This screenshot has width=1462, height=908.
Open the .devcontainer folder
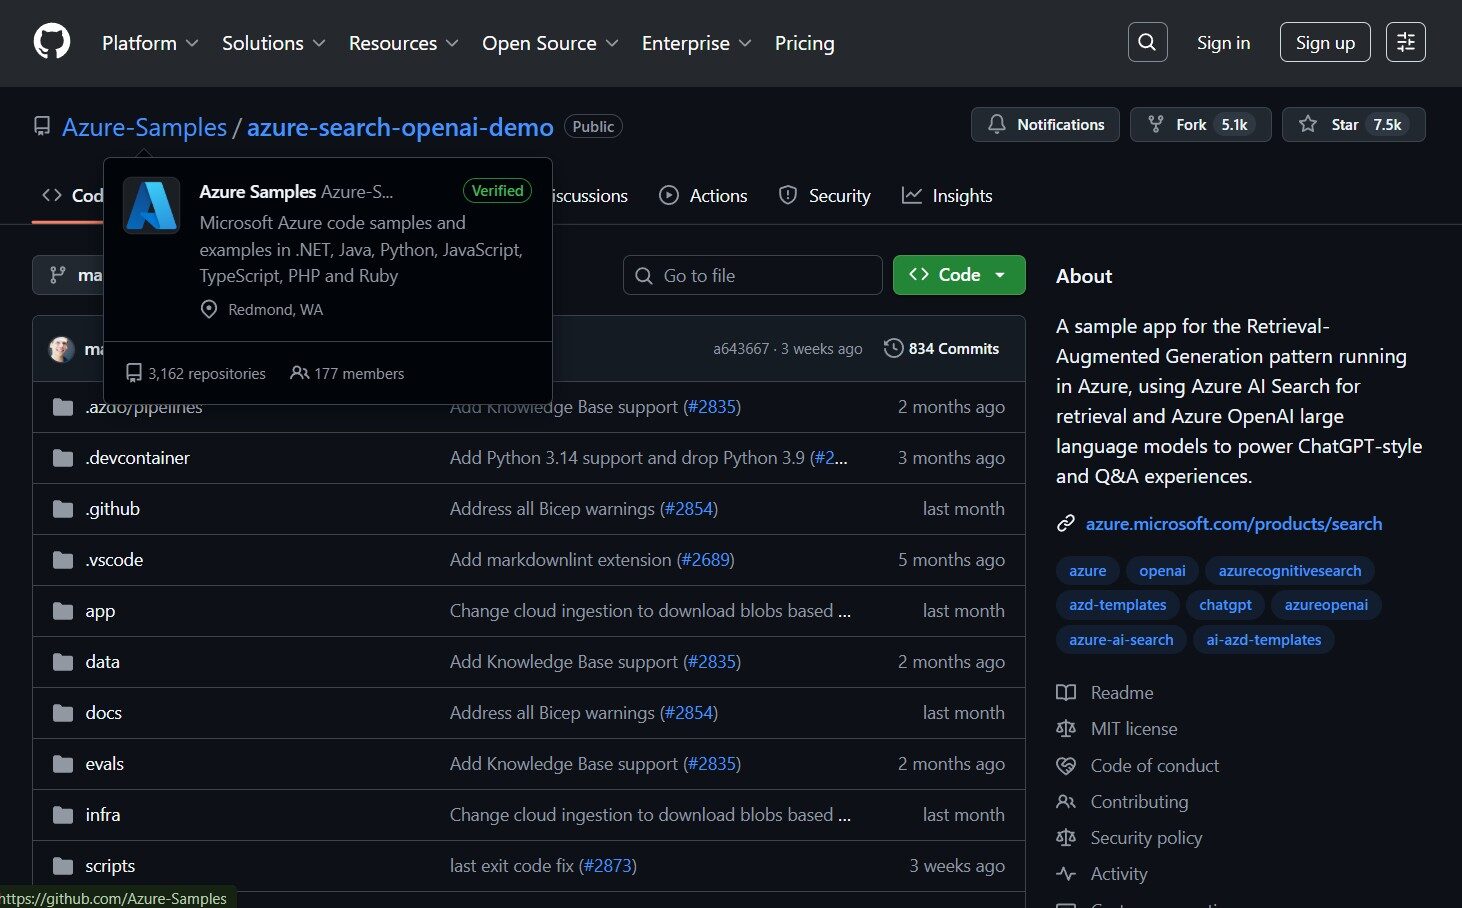coord(137,458)
